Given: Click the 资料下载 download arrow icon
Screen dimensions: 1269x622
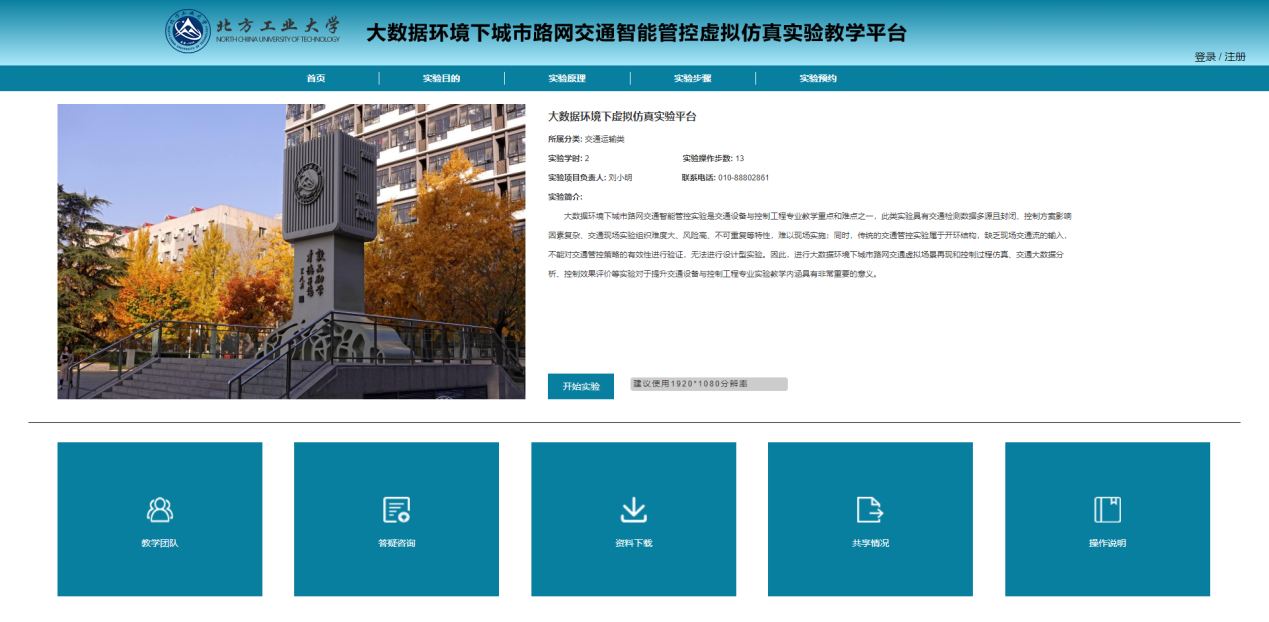Looking at the screenshot, I should click(x=633, y=510).
